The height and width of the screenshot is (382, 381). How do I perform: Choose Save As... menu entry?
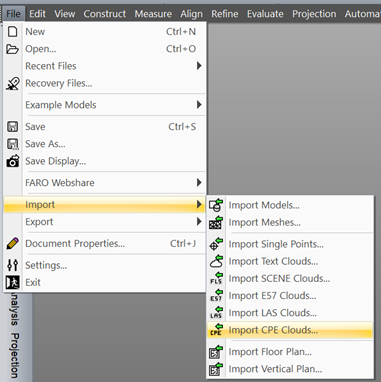point(105,144)
